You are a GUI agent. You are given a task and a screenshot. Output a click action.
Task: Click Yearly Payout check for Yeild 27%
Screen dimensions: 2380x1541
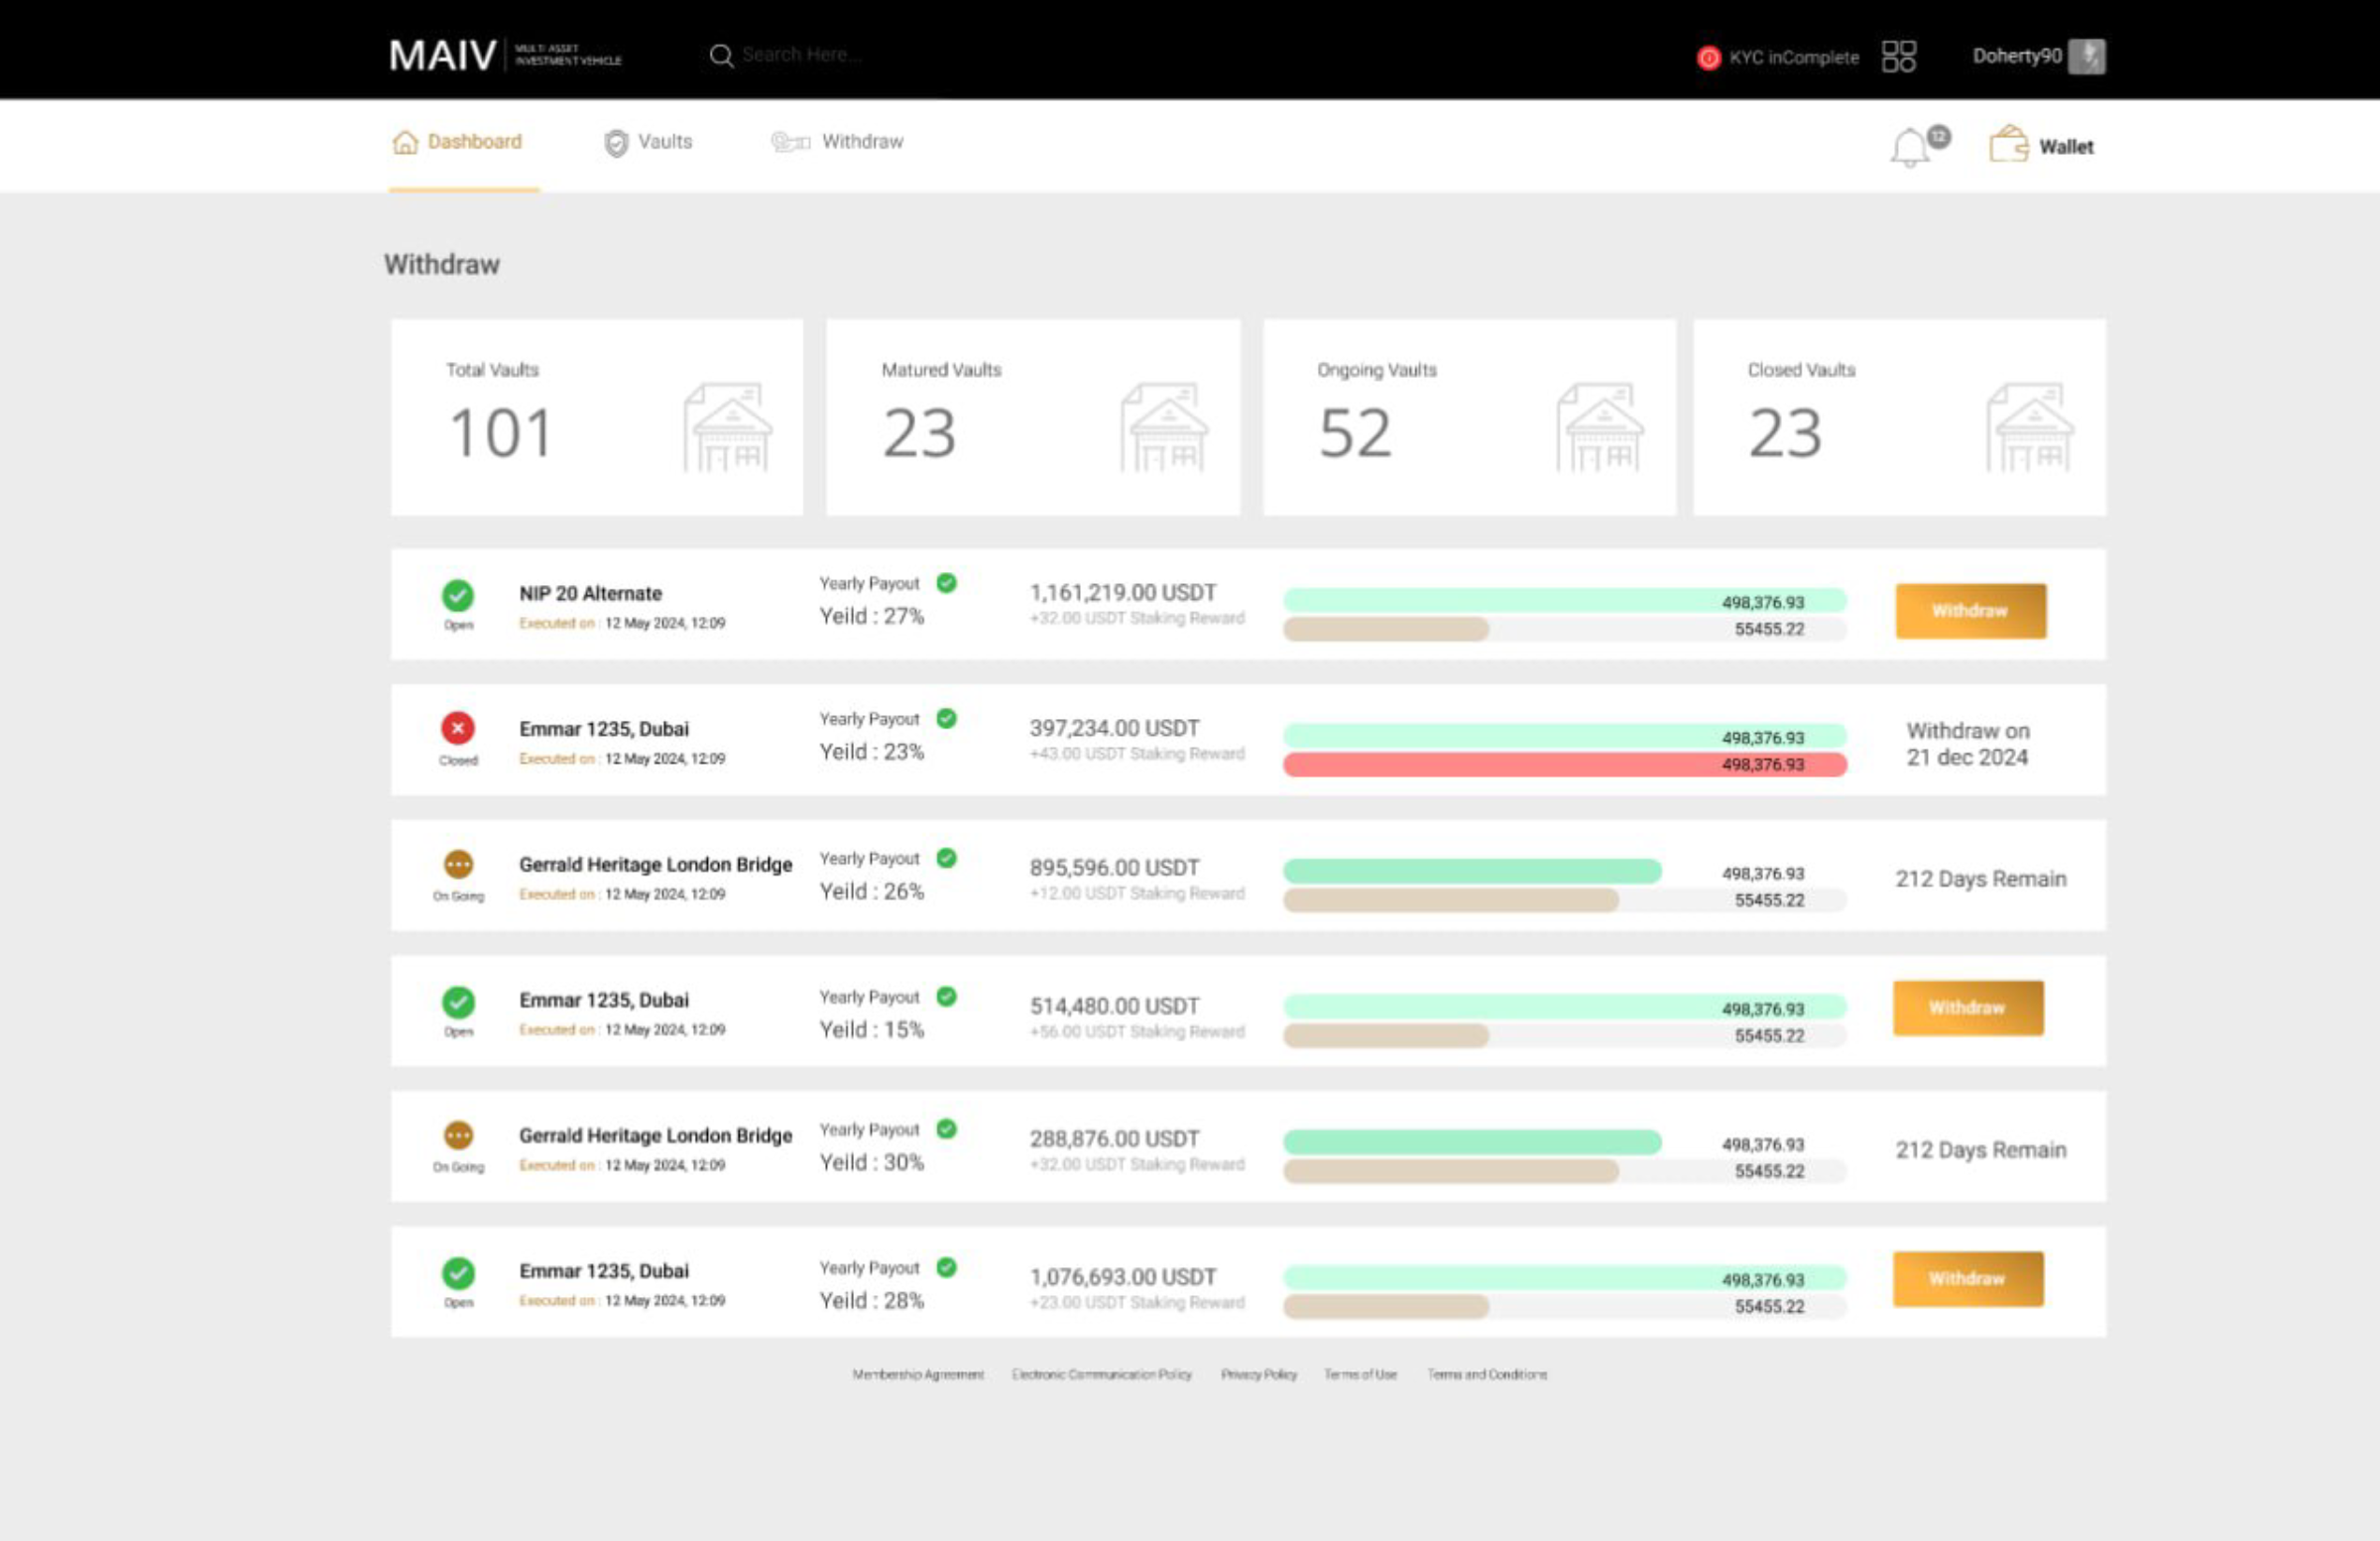click(946, 583)
